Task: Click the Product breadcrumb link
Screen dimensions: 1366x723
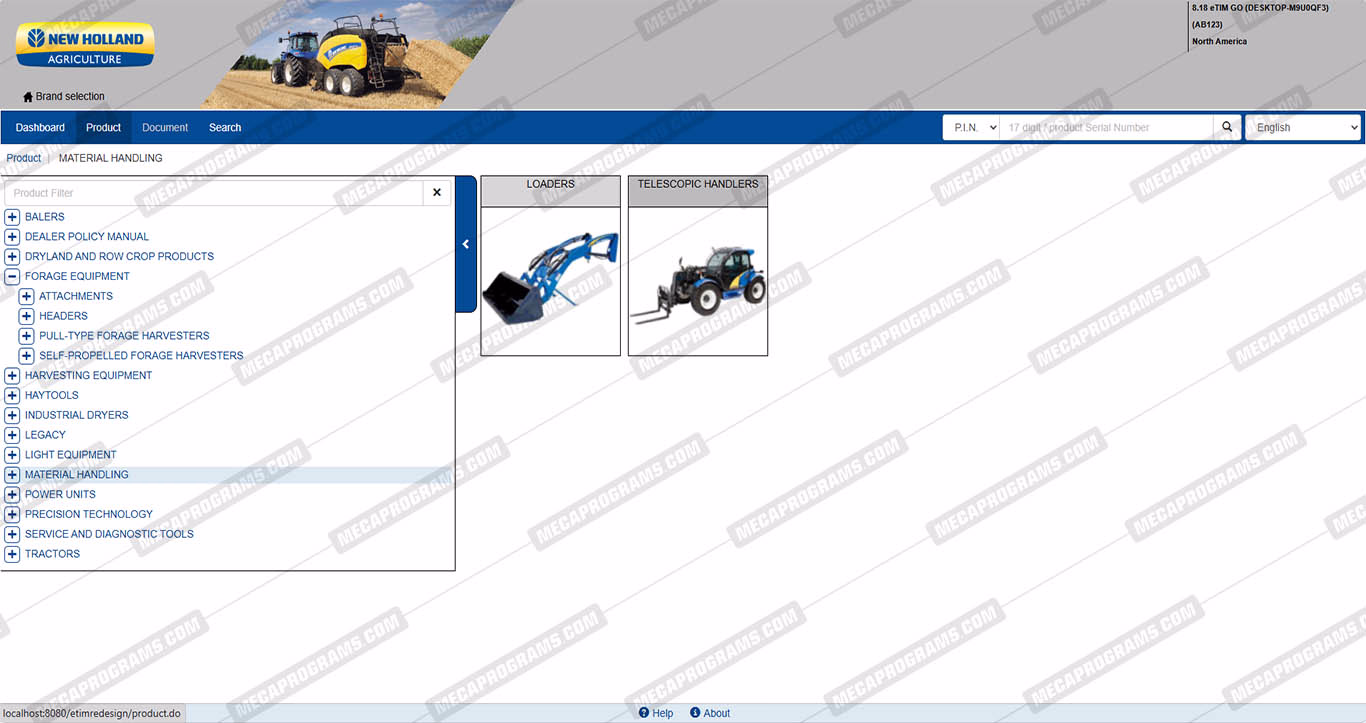Action: [24, 158]
